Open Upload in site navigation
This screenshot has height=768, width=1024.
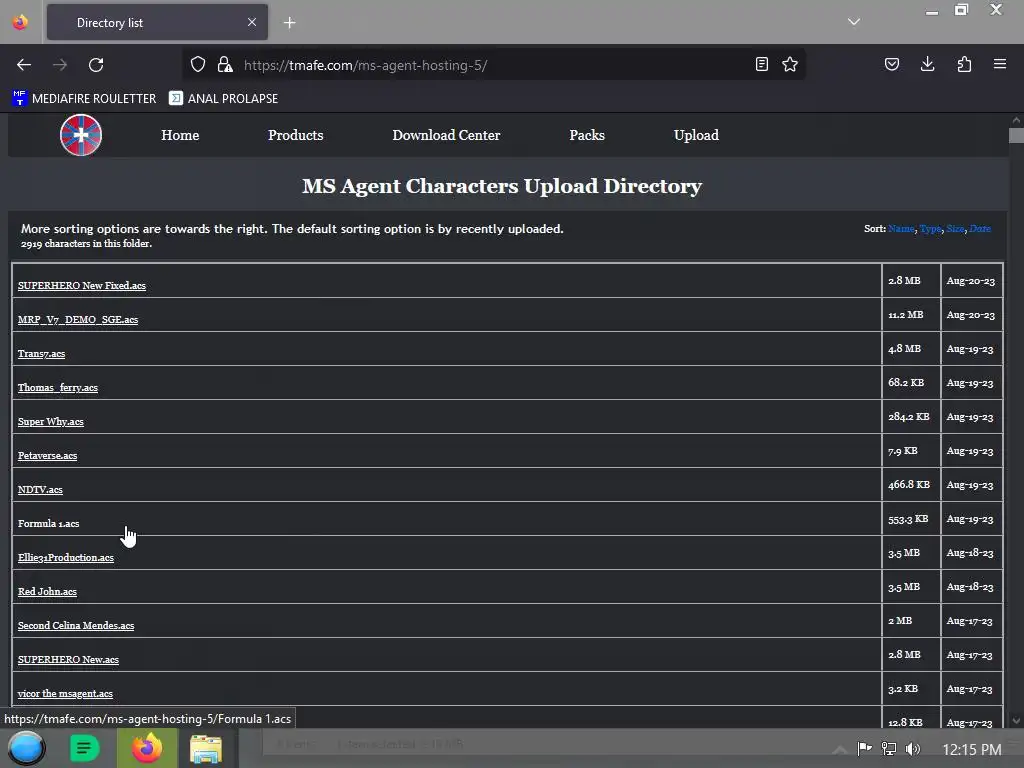(696, 135)
